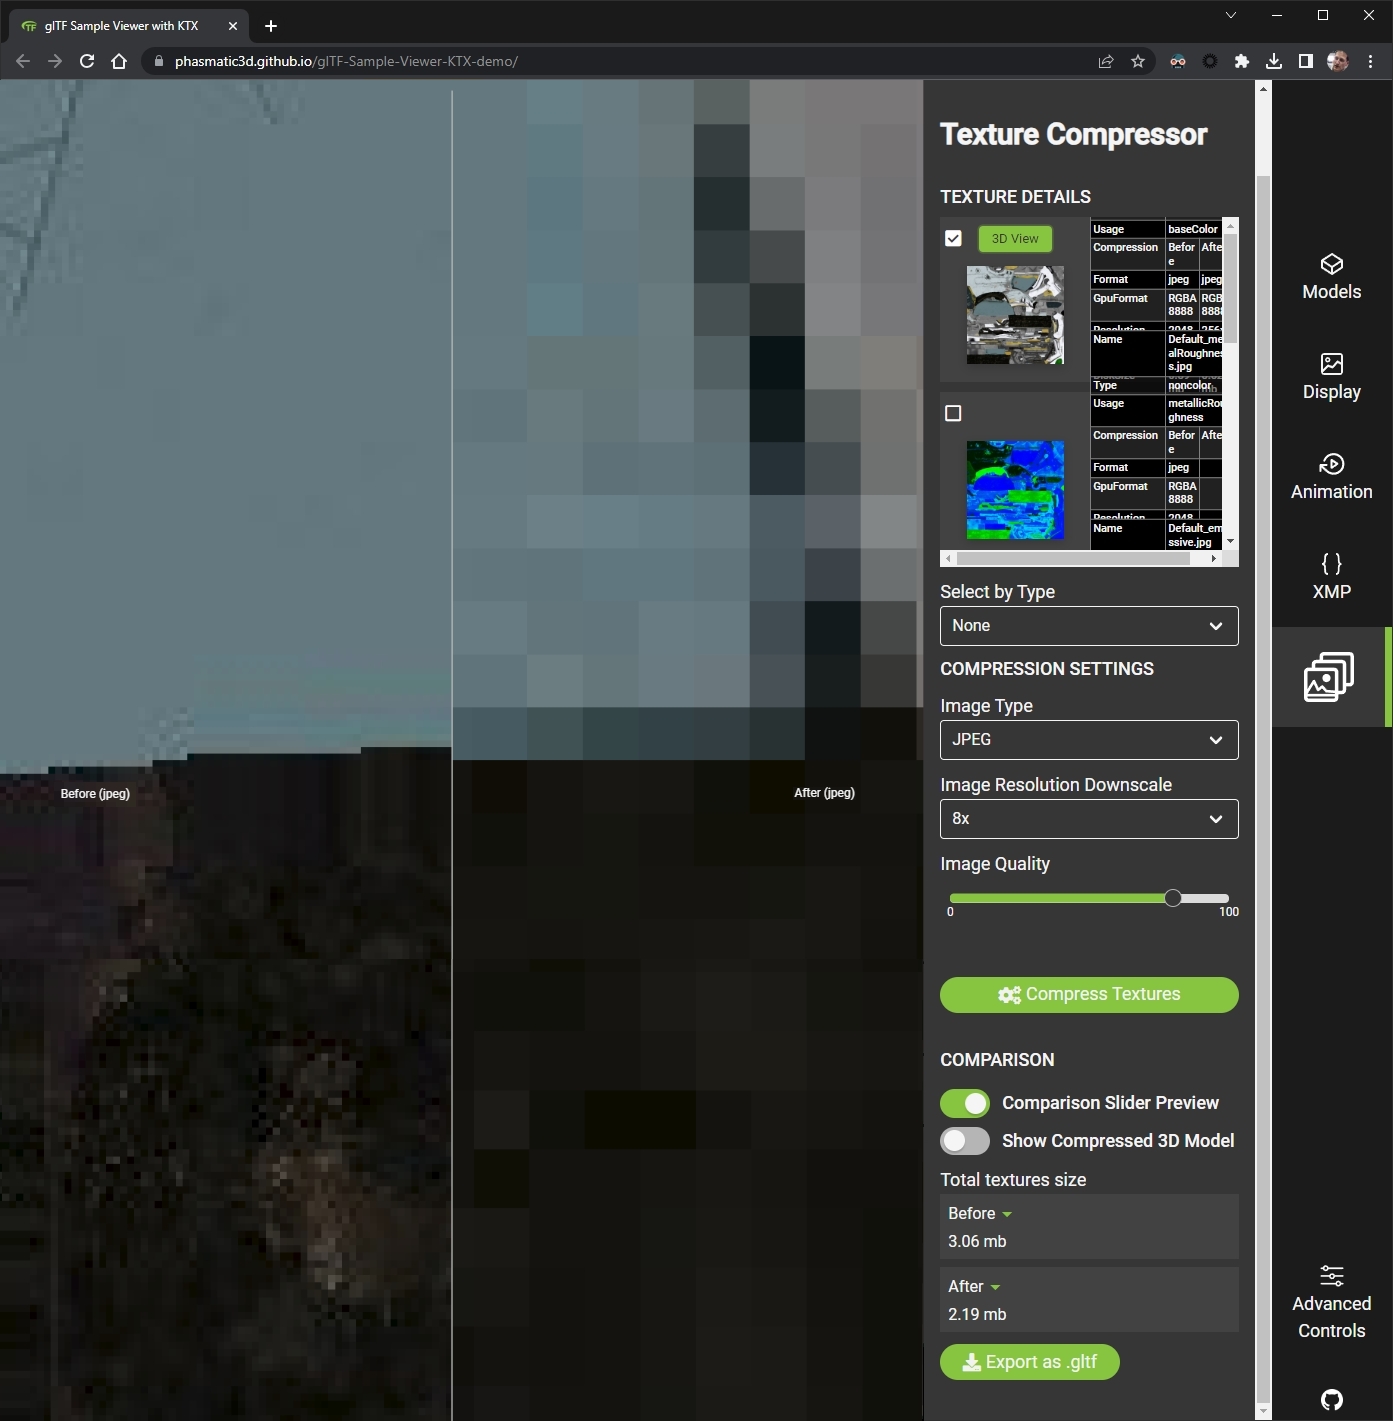Enable Show Compressed 3D Model
Screen dimensions: 1393x1421
pos(964,1140)
